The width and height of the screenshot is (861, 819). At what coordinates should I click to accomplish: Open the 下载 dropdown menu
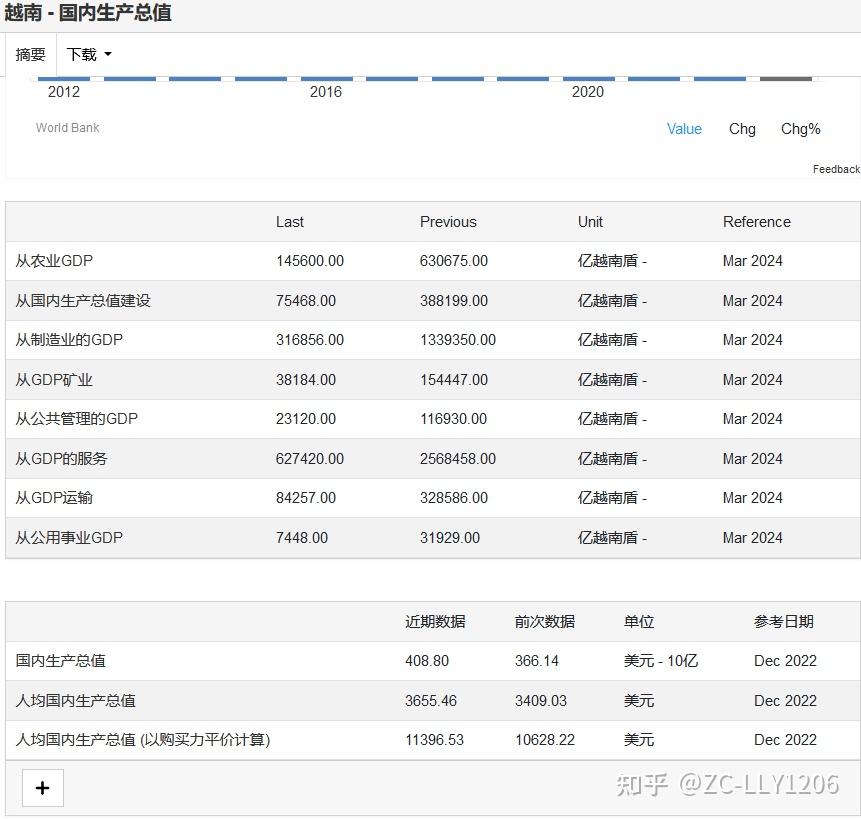click(89, 54)
